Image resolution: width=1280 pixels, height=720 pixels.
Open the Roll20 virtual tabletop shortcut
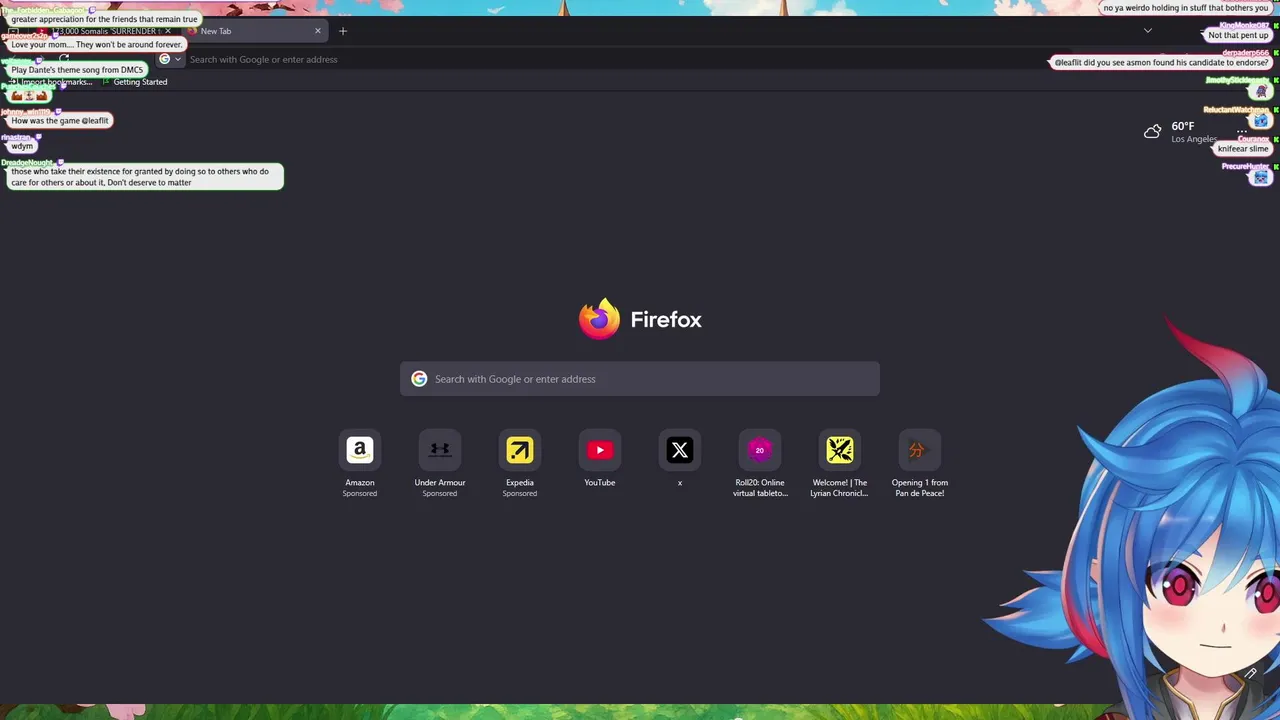(760, 450)
